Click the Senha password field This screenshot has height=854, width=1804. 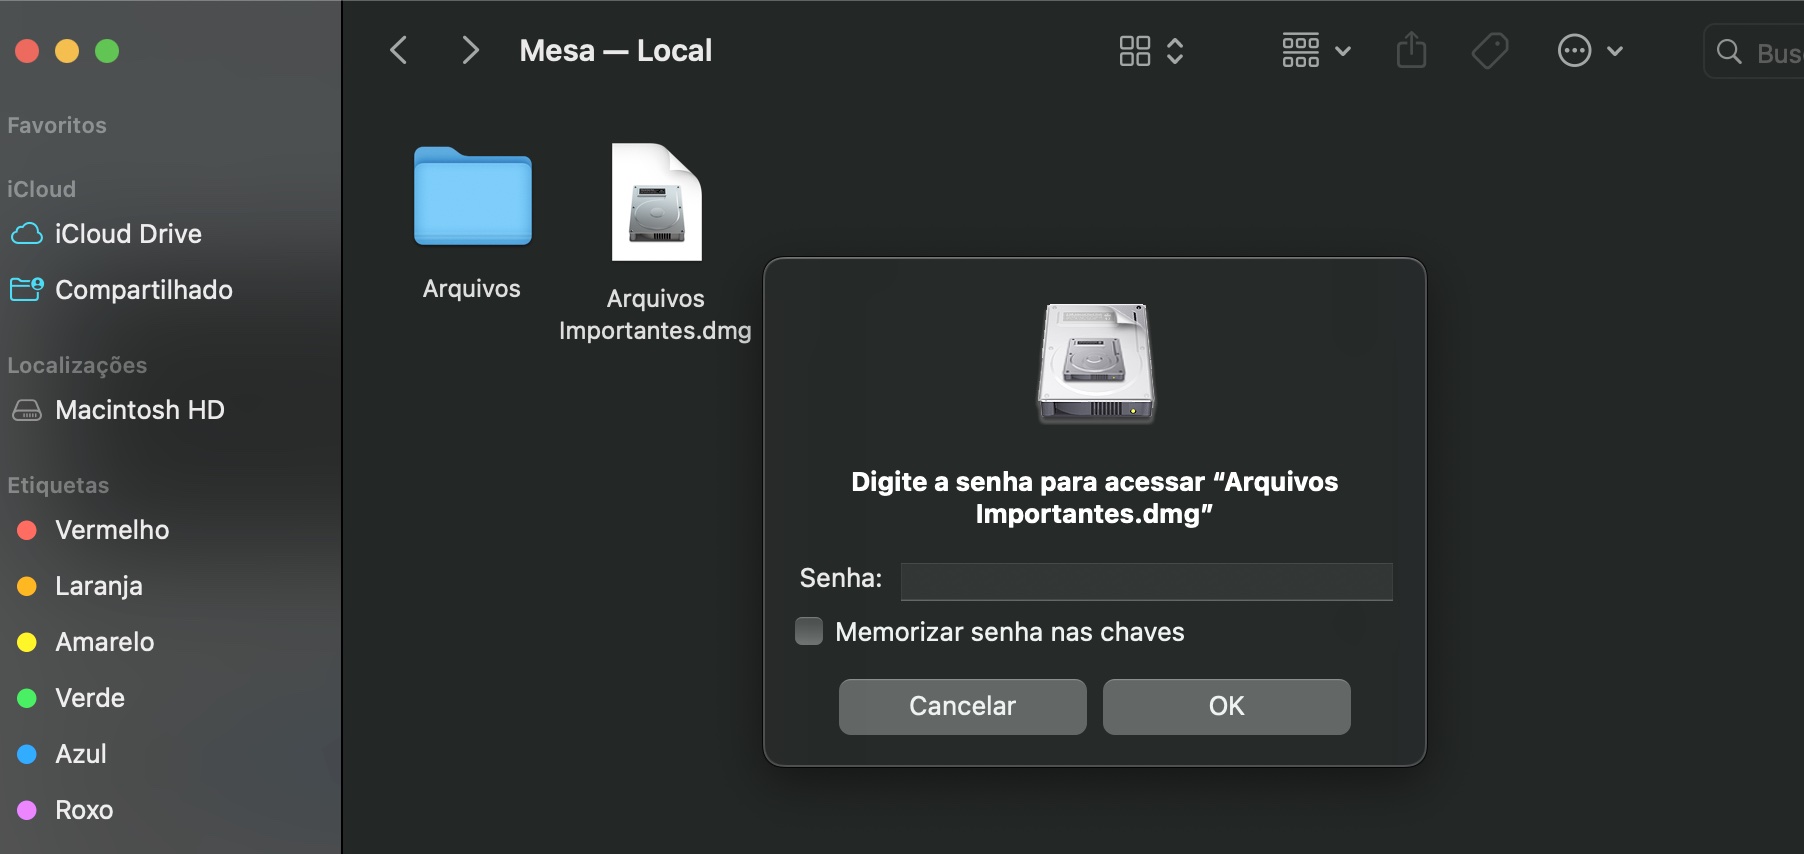1147,581
